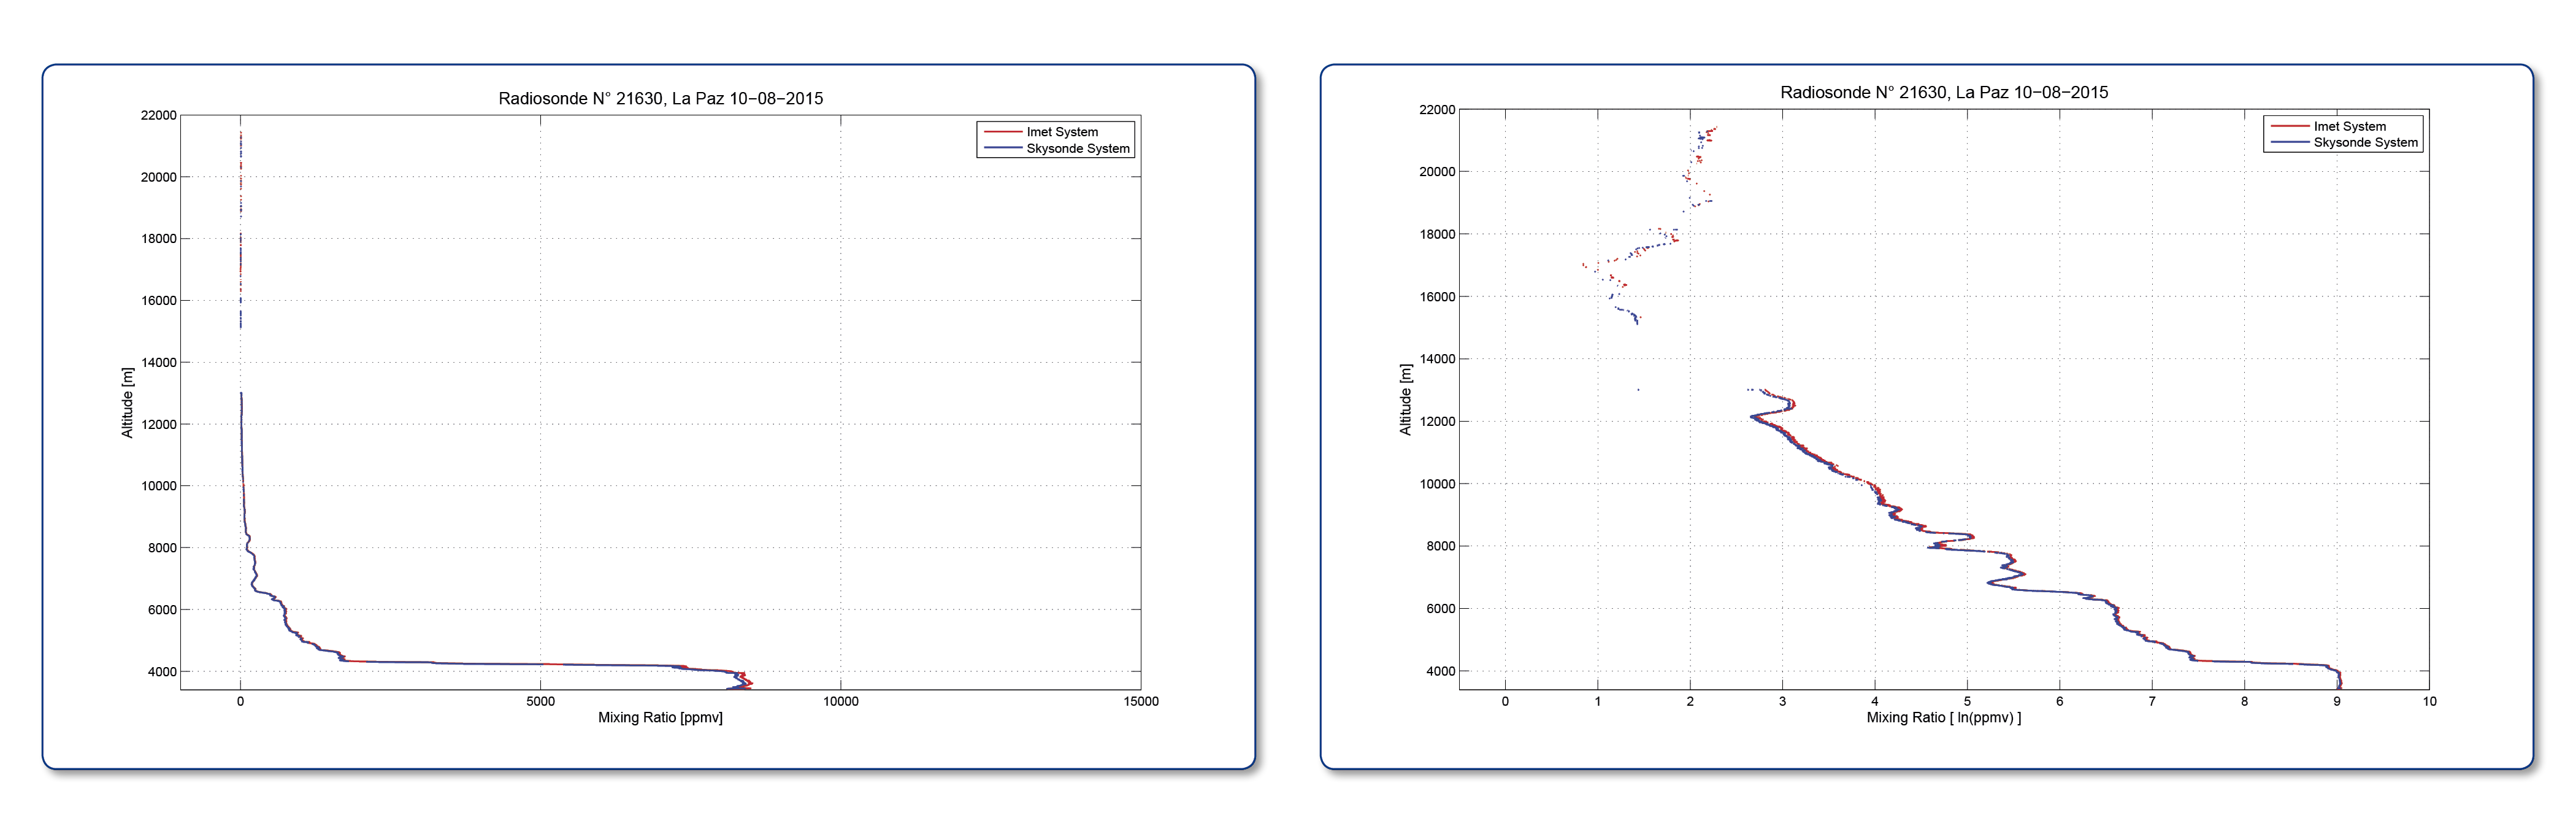This screenshot has height=834, width=2576.
Task: Click the 9 tick on right x-axis
Action: coord(2337,701)
